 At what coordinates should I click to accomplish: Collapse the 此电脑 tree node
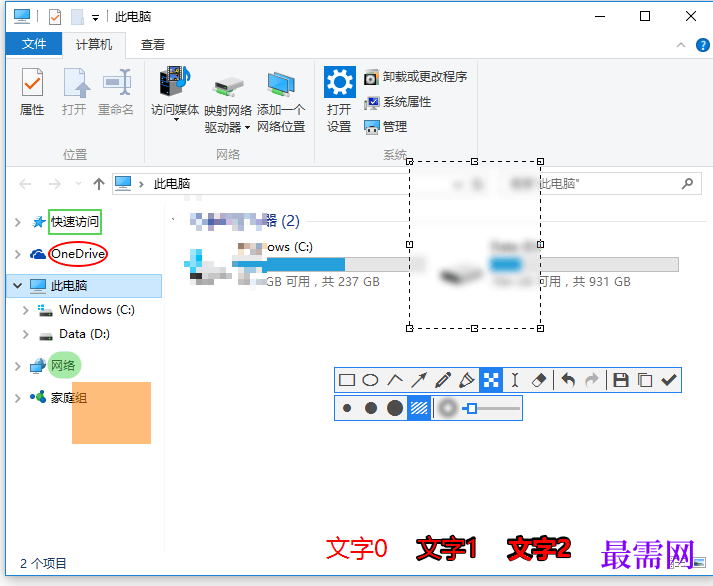tap(18, 286)
